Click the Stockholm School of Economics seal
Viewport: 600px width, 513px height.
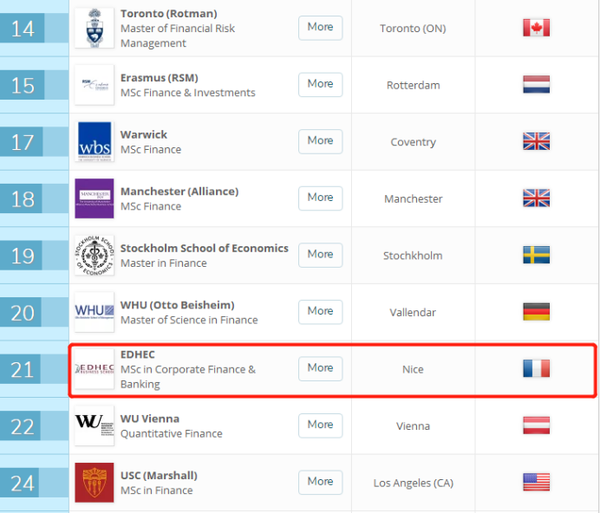click(x=94, y=255)
